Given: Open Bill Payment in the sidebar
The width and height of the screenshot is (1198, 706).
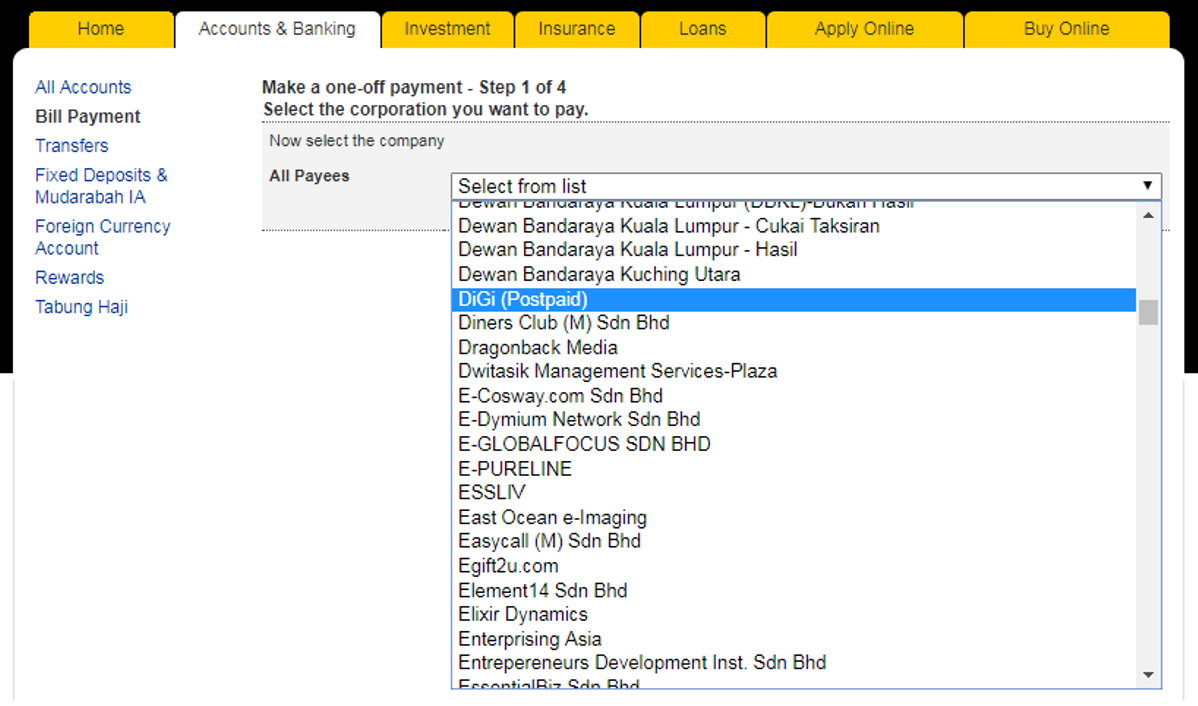Looking at the screenshot, I should [88, 116].
